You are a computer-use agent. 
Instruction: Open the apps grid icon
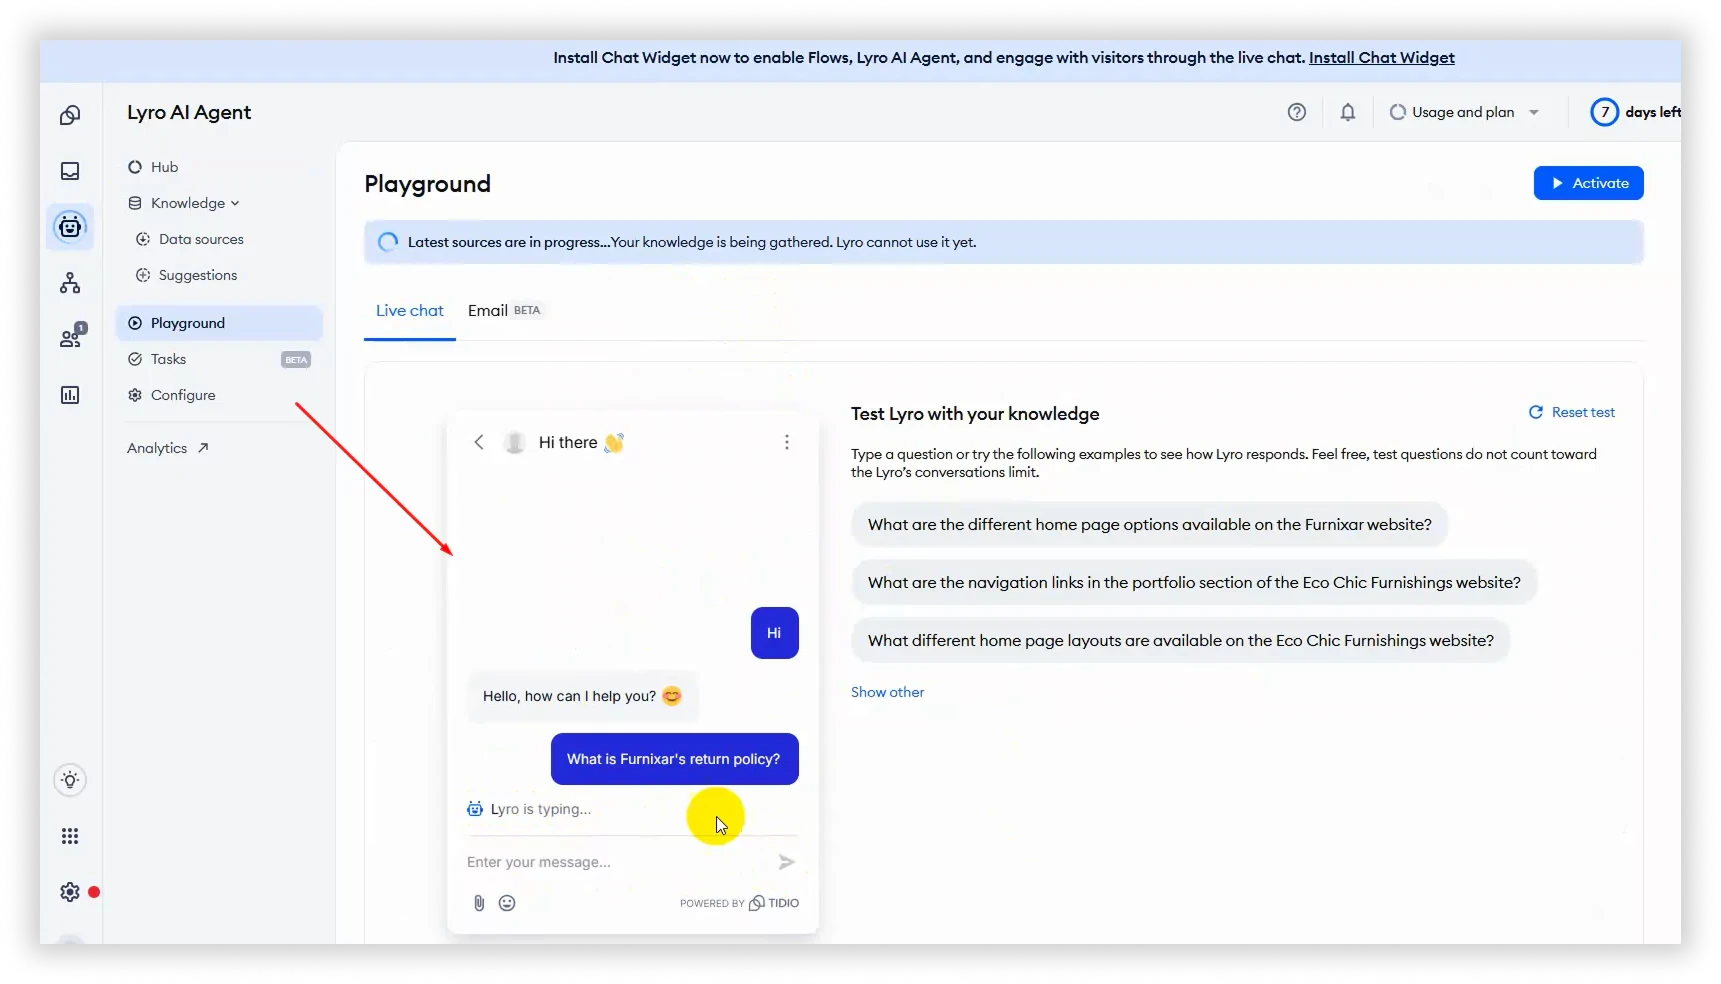(70, 836)
